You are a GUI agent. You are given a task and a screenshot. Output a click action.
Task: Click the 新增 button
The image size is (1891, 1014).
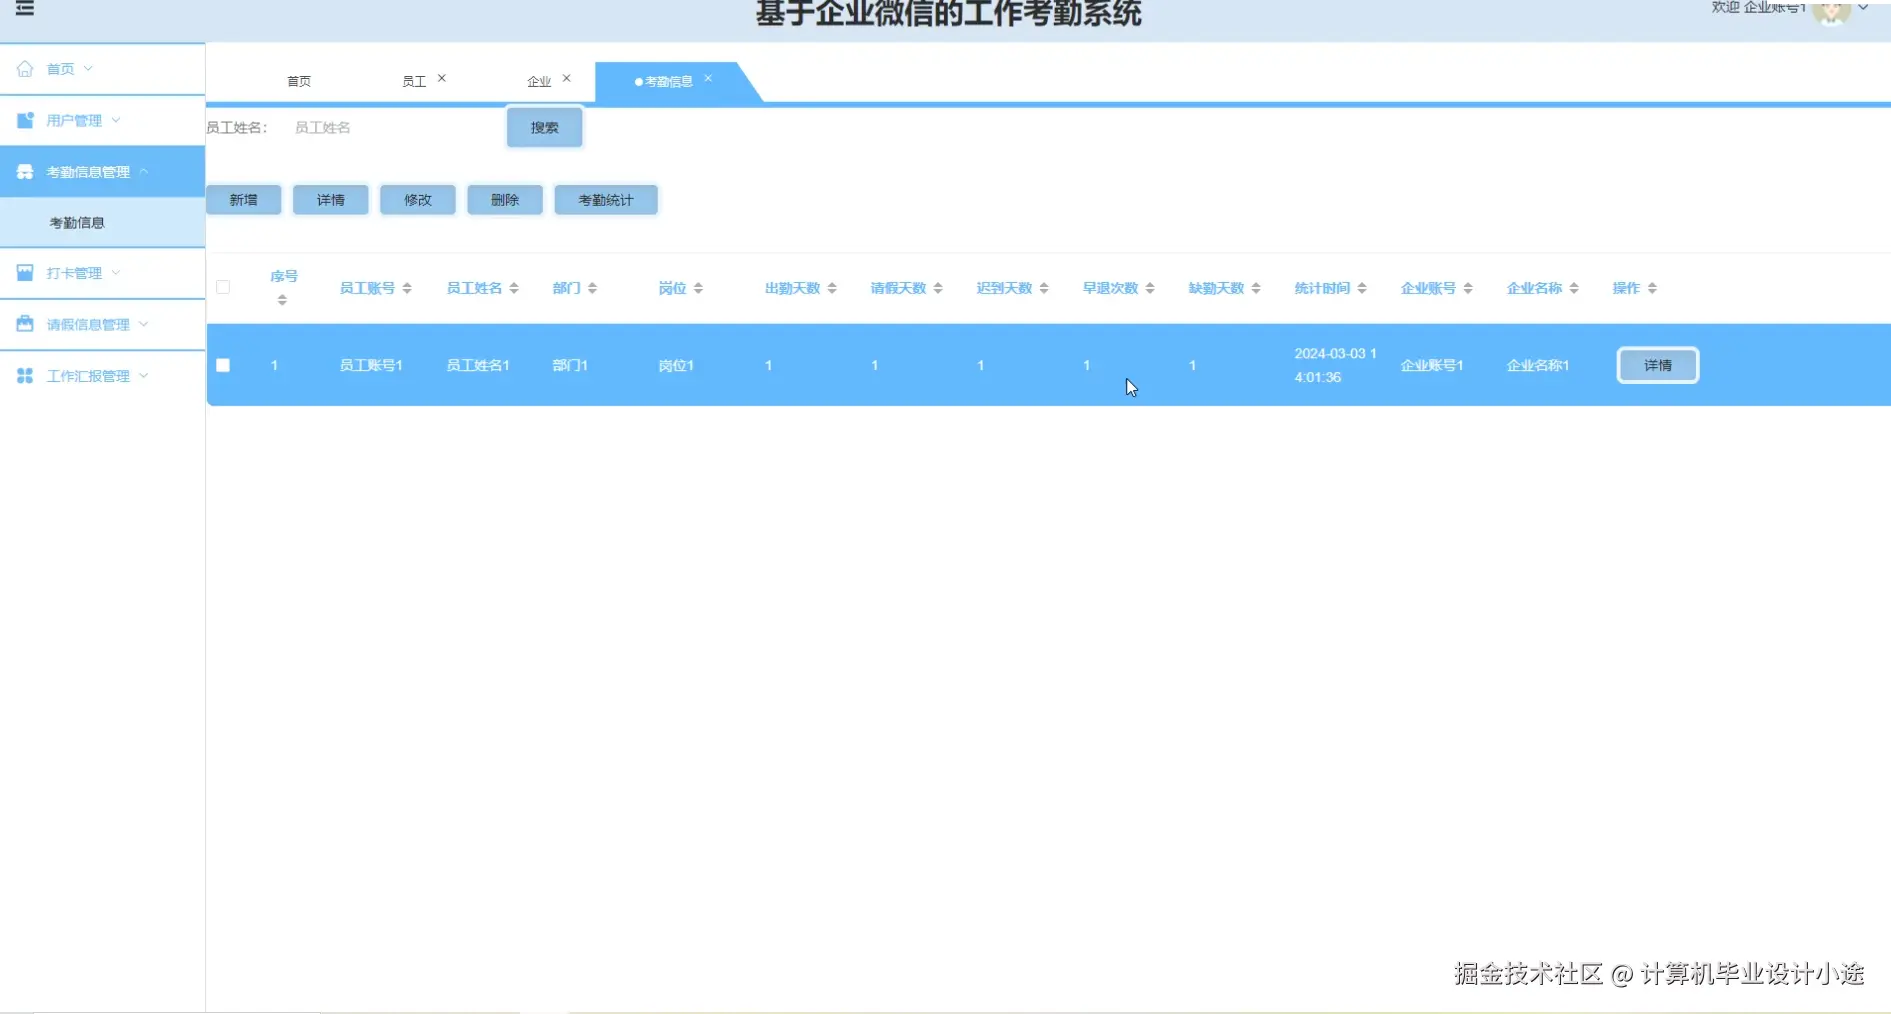pos(243,199)
